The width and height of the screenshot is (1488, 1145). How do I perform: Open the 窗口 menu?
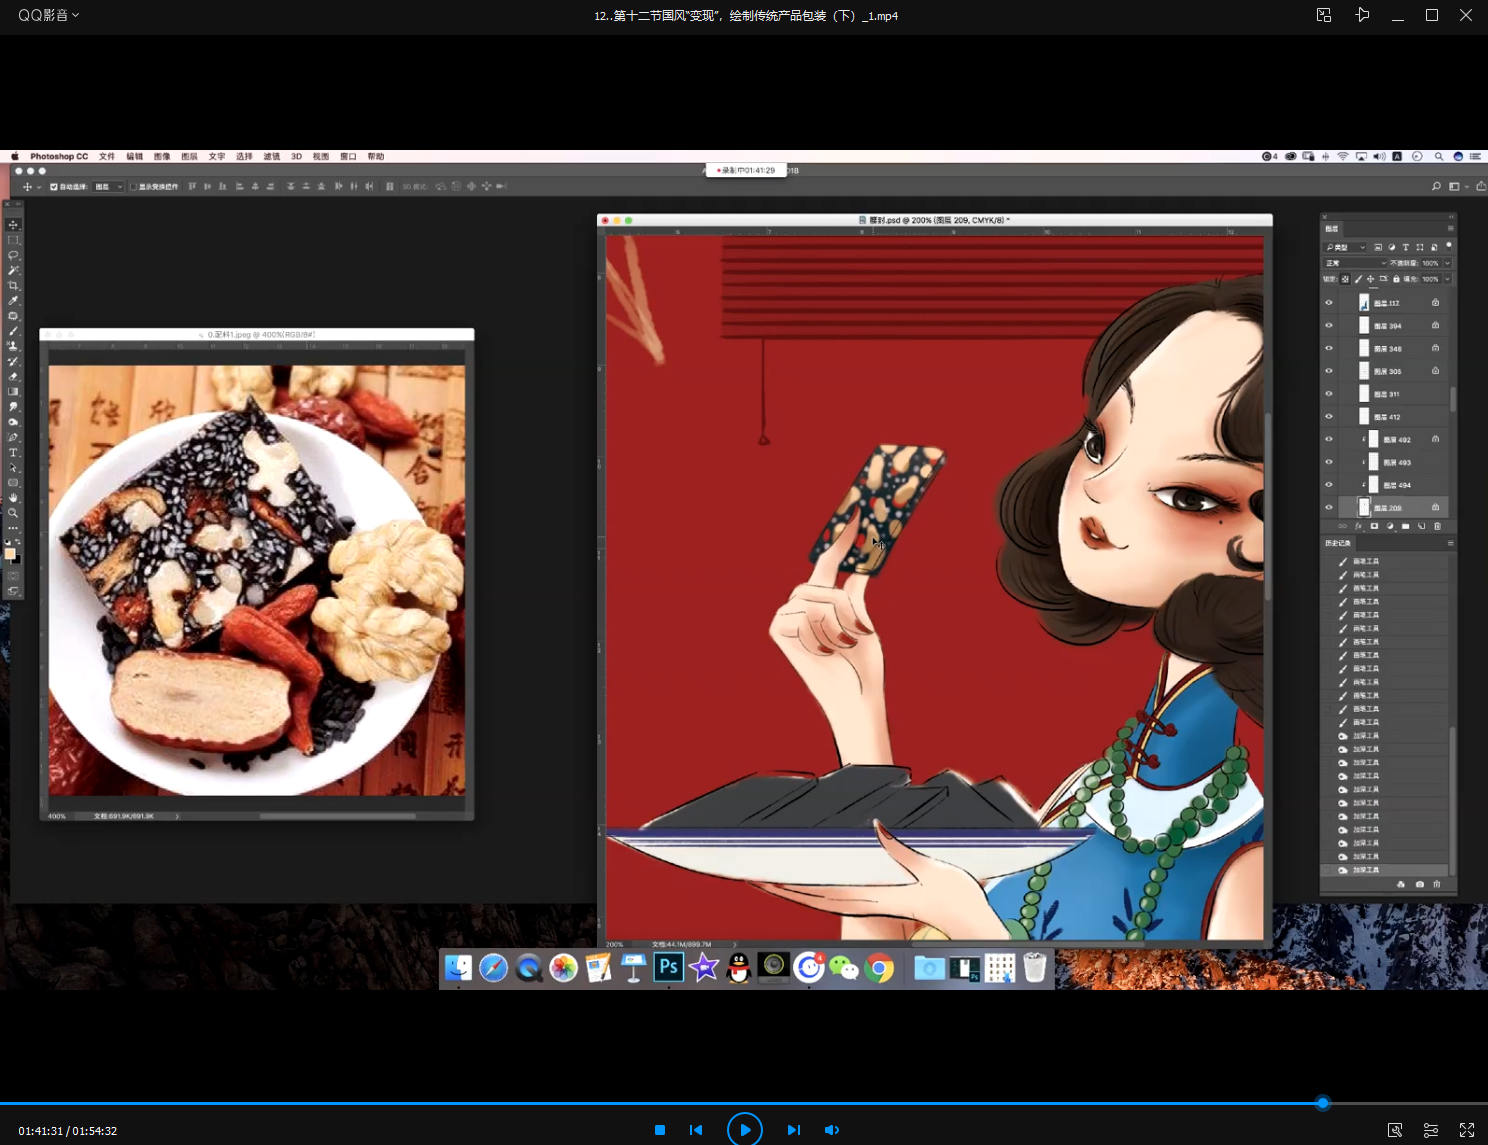348,156
